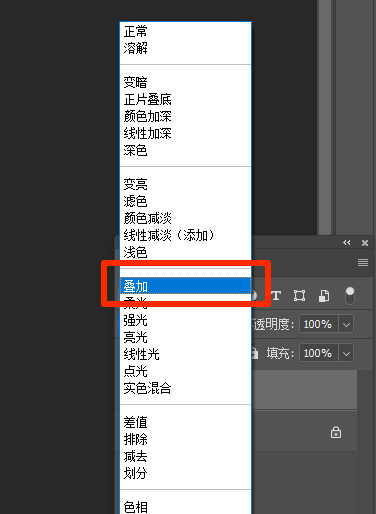Pick 颜色加深 from the list

point(185,116)
